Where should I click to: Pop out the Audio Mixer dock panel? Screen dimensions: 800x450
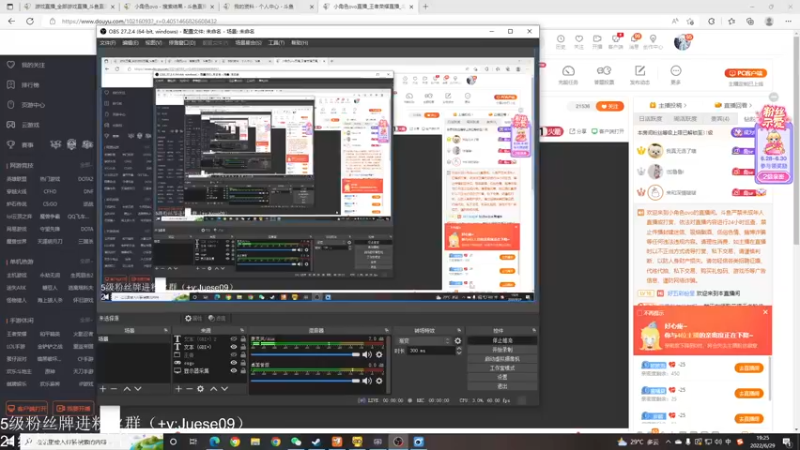pos(387,331)
